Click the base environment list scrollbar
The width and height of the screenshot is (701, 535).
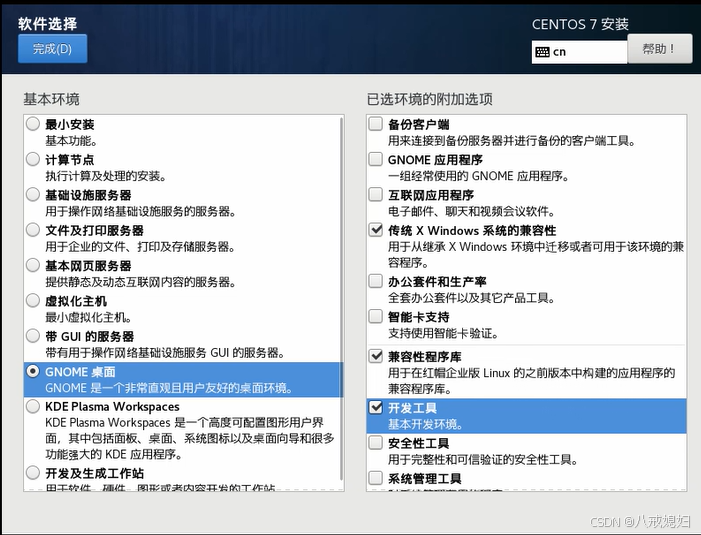click(x=342, y=298)
